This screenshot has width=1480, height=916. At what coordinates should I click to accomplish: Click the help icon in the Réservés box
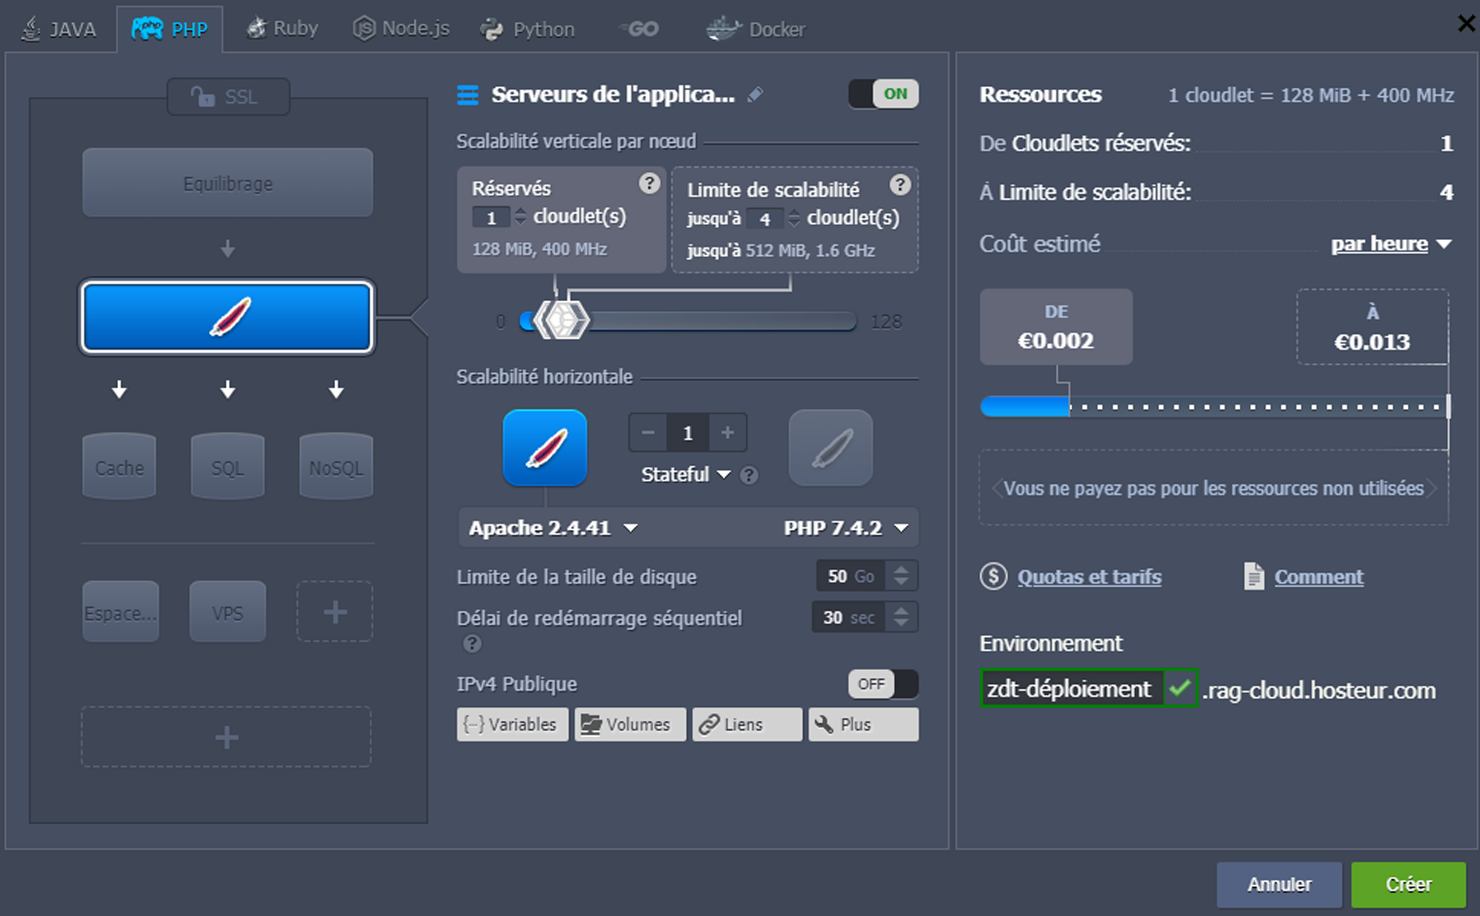point(649,183)
